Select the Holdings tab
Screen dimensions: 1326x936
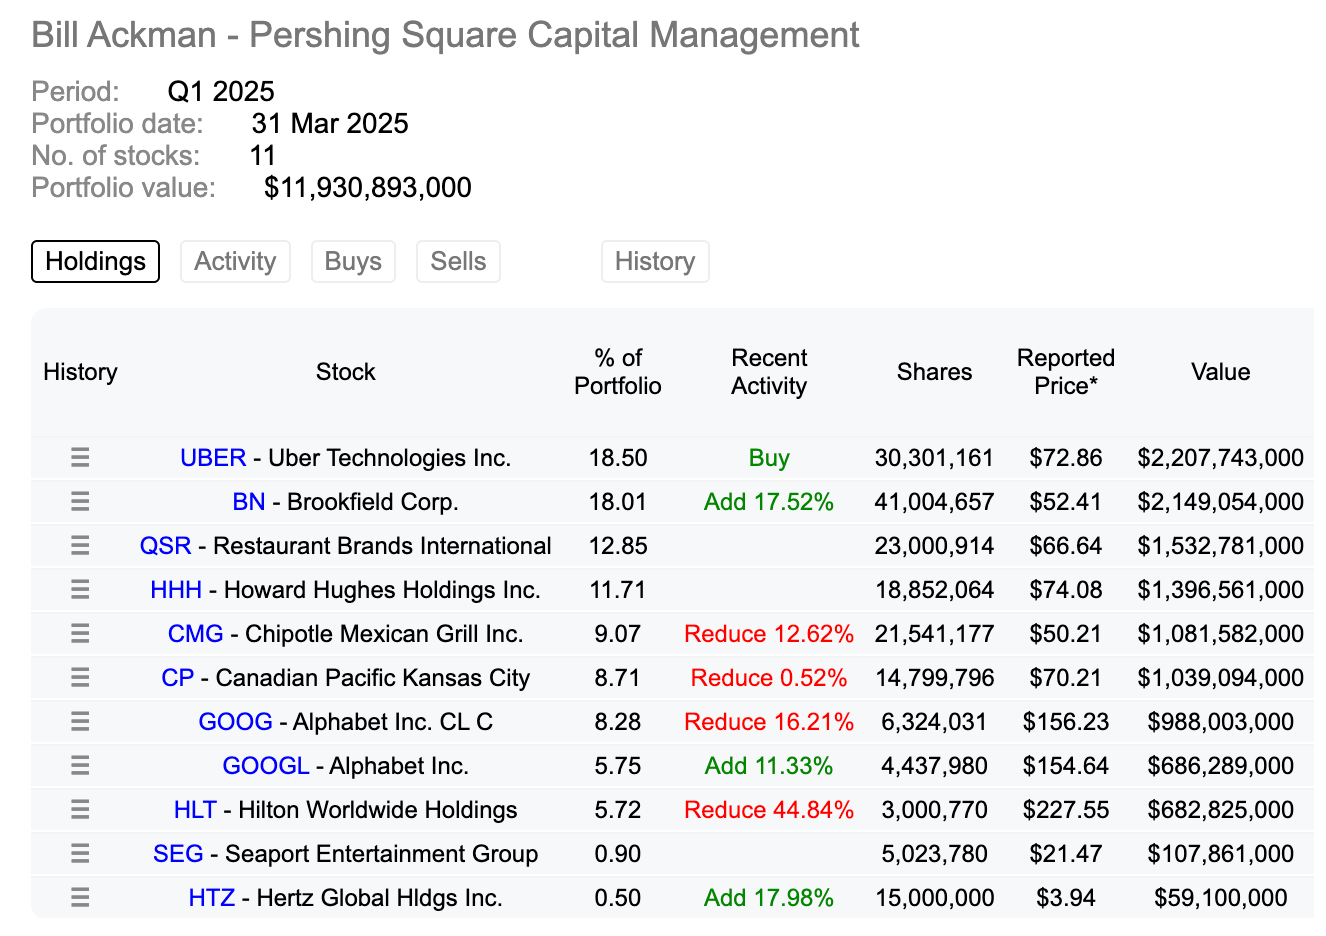coord(96,261)
